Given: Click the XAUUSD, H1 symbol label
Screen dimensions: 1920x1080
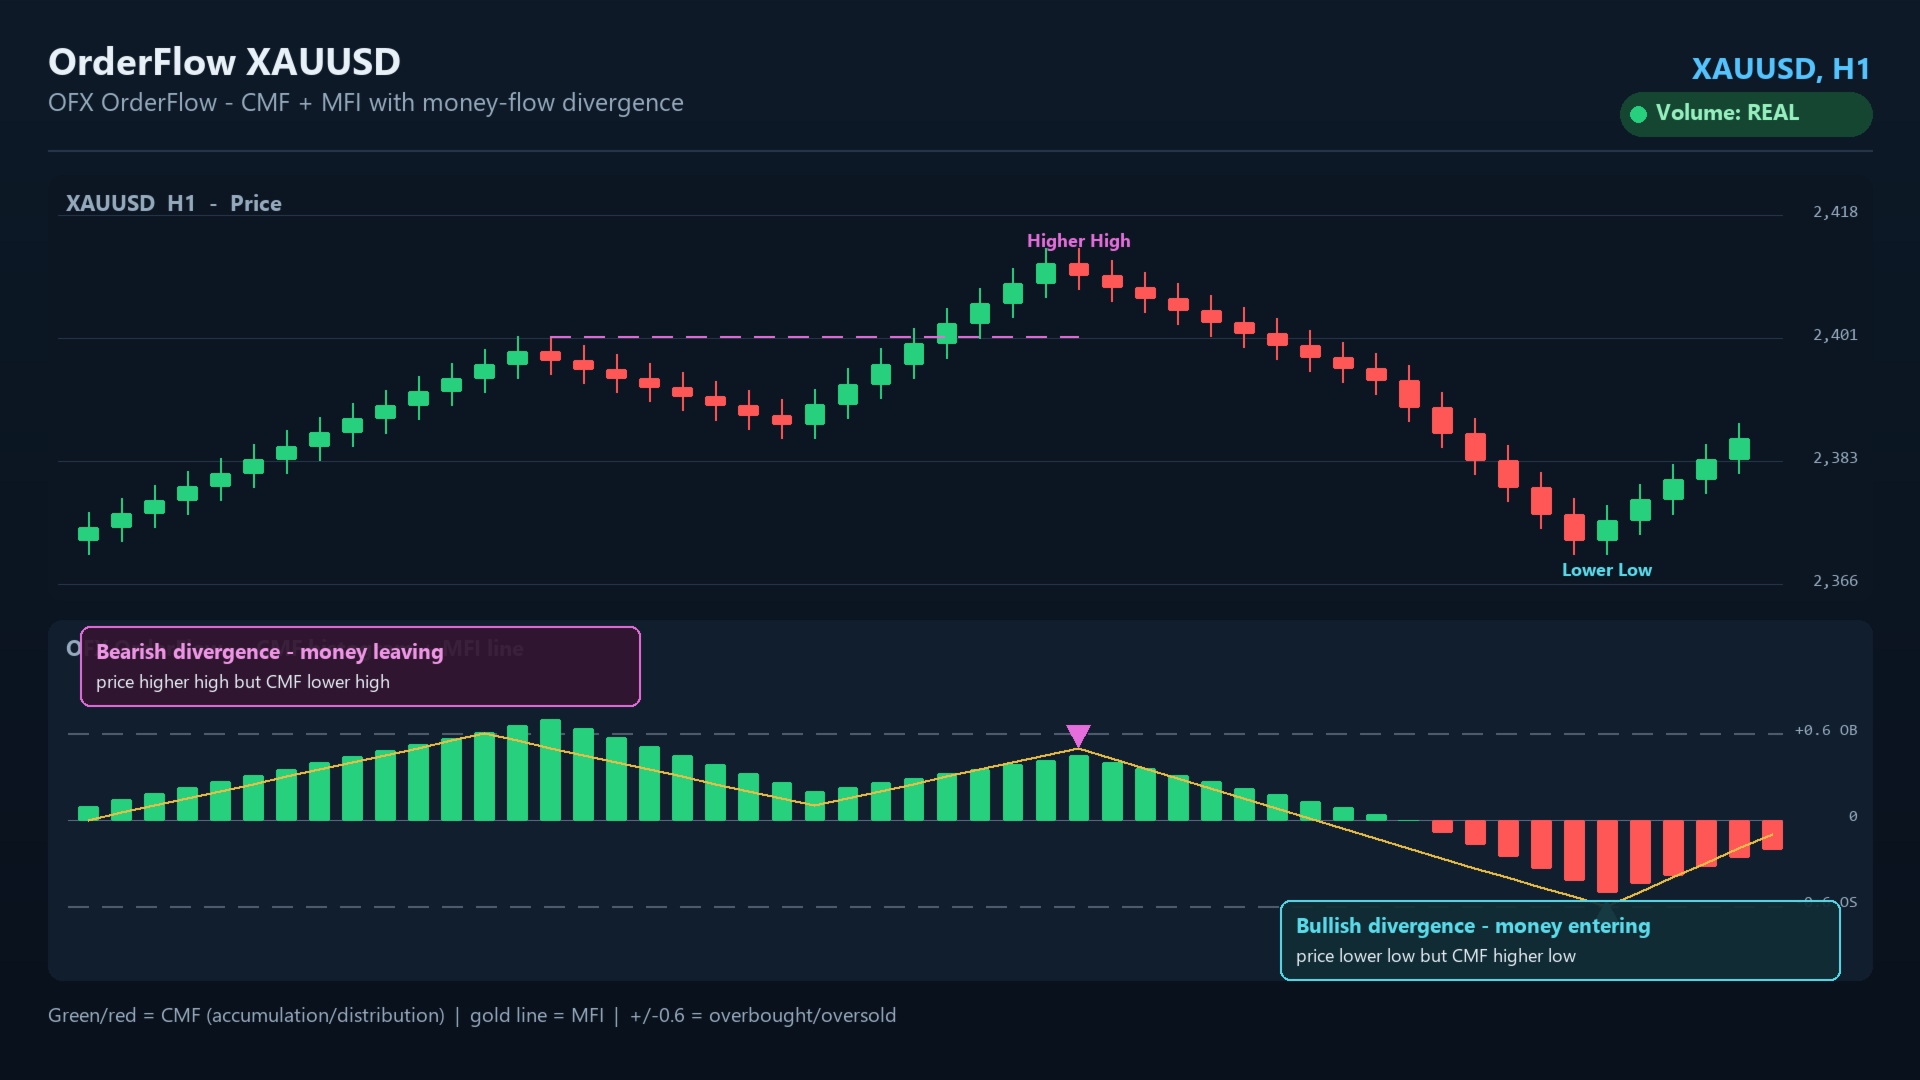Looking at the screenshot, I should pos(1780,69).
